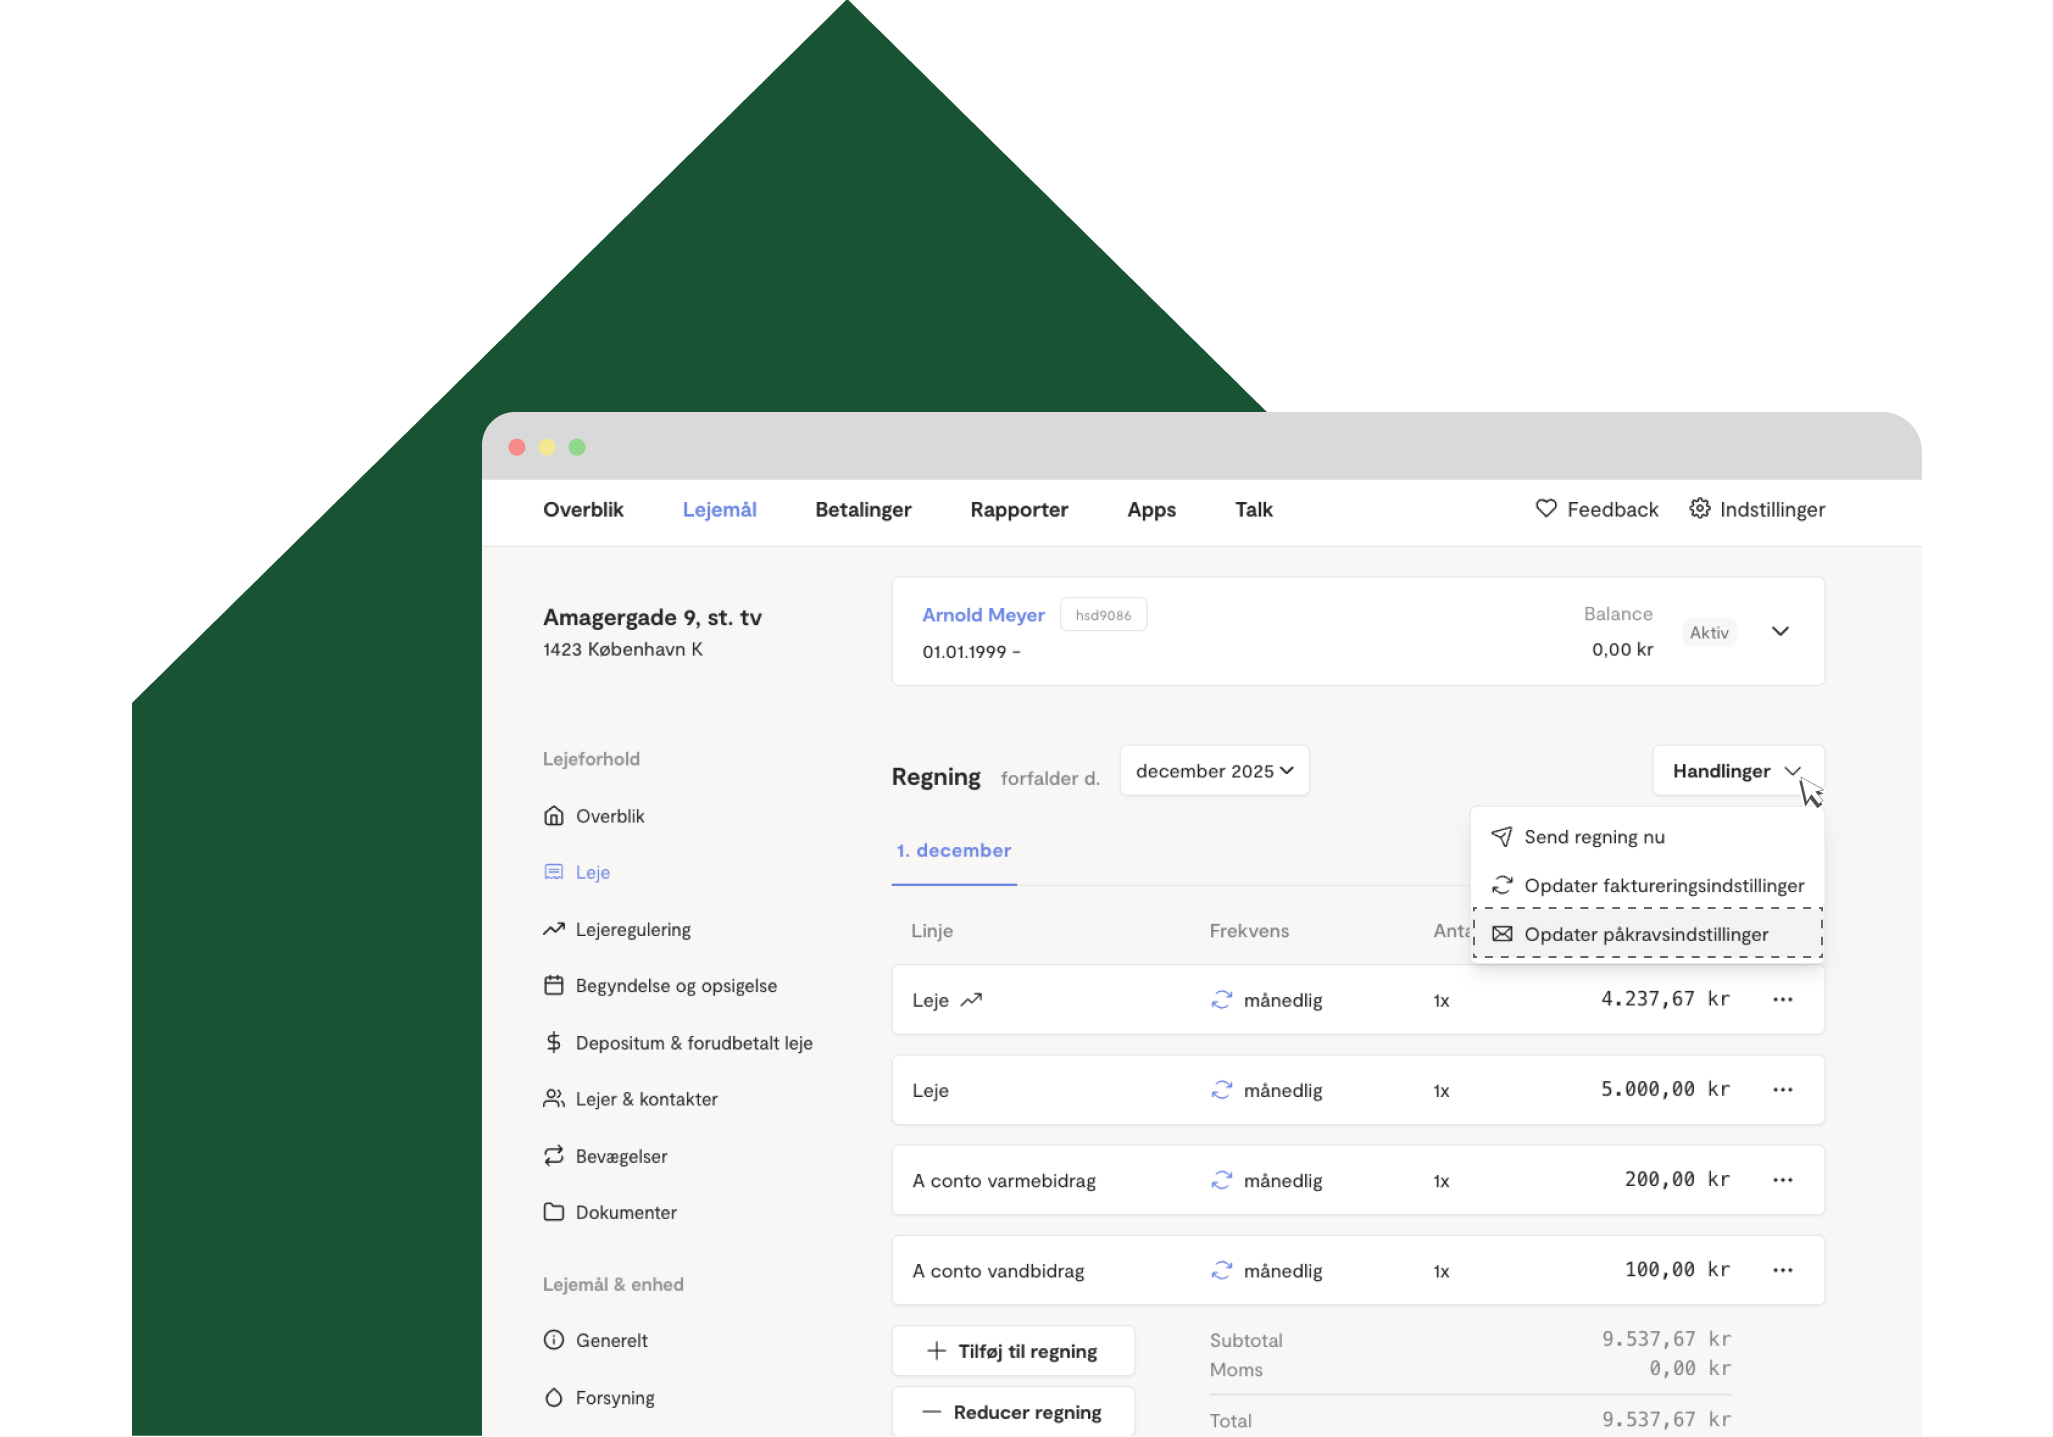Viewport: 2053px width, 1437px height.
Task: Open the Betalinger top navigation tab
Action: (x=863, y=510)
